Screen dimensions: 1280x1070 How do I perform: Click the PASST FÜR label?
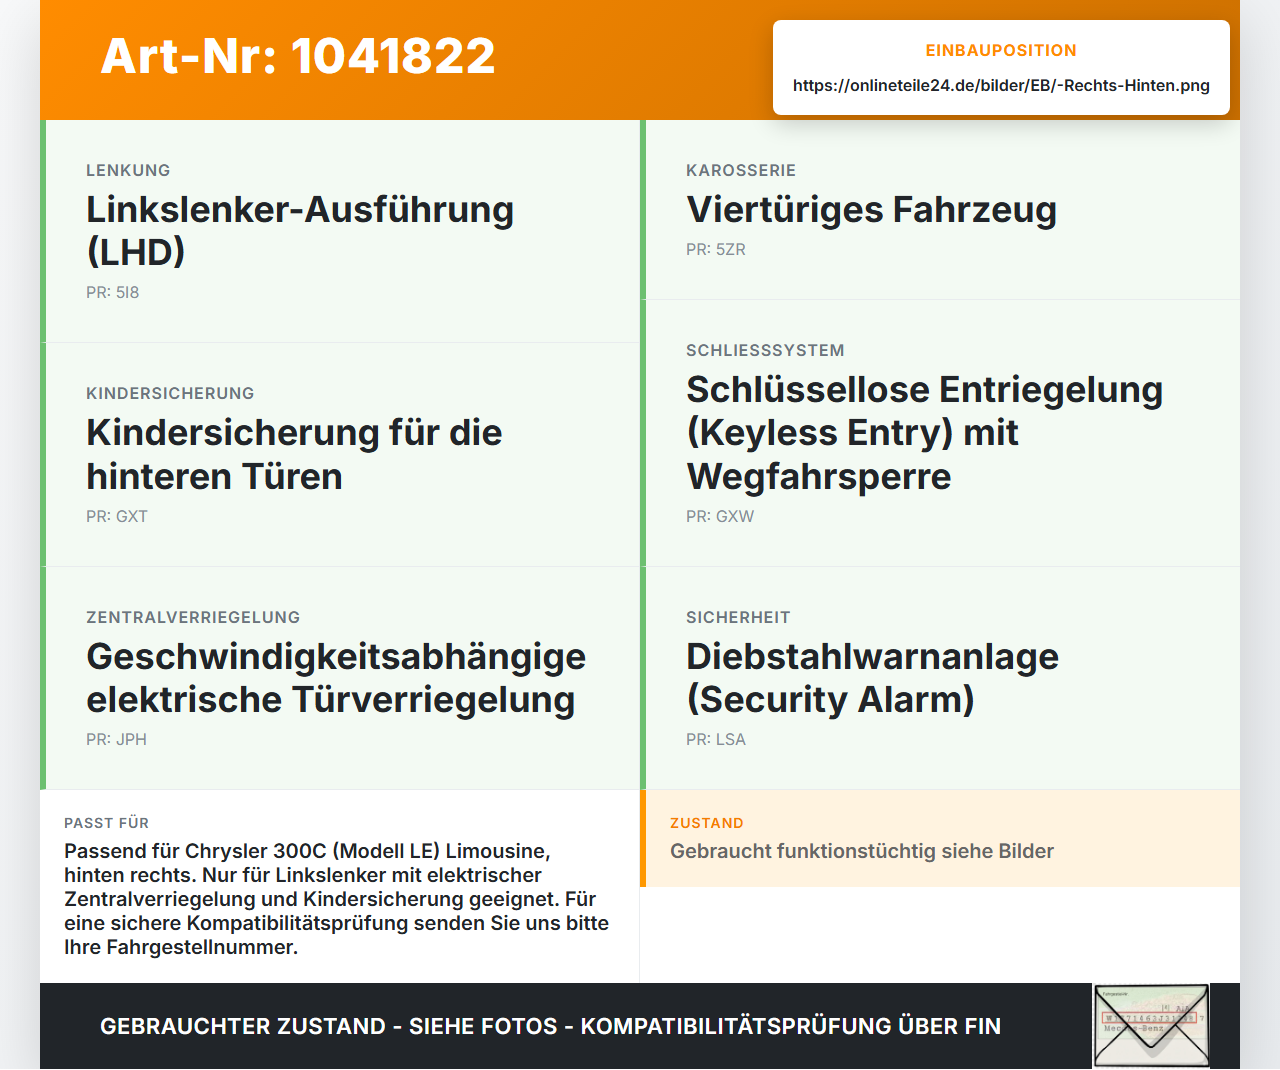pos(106,823)
